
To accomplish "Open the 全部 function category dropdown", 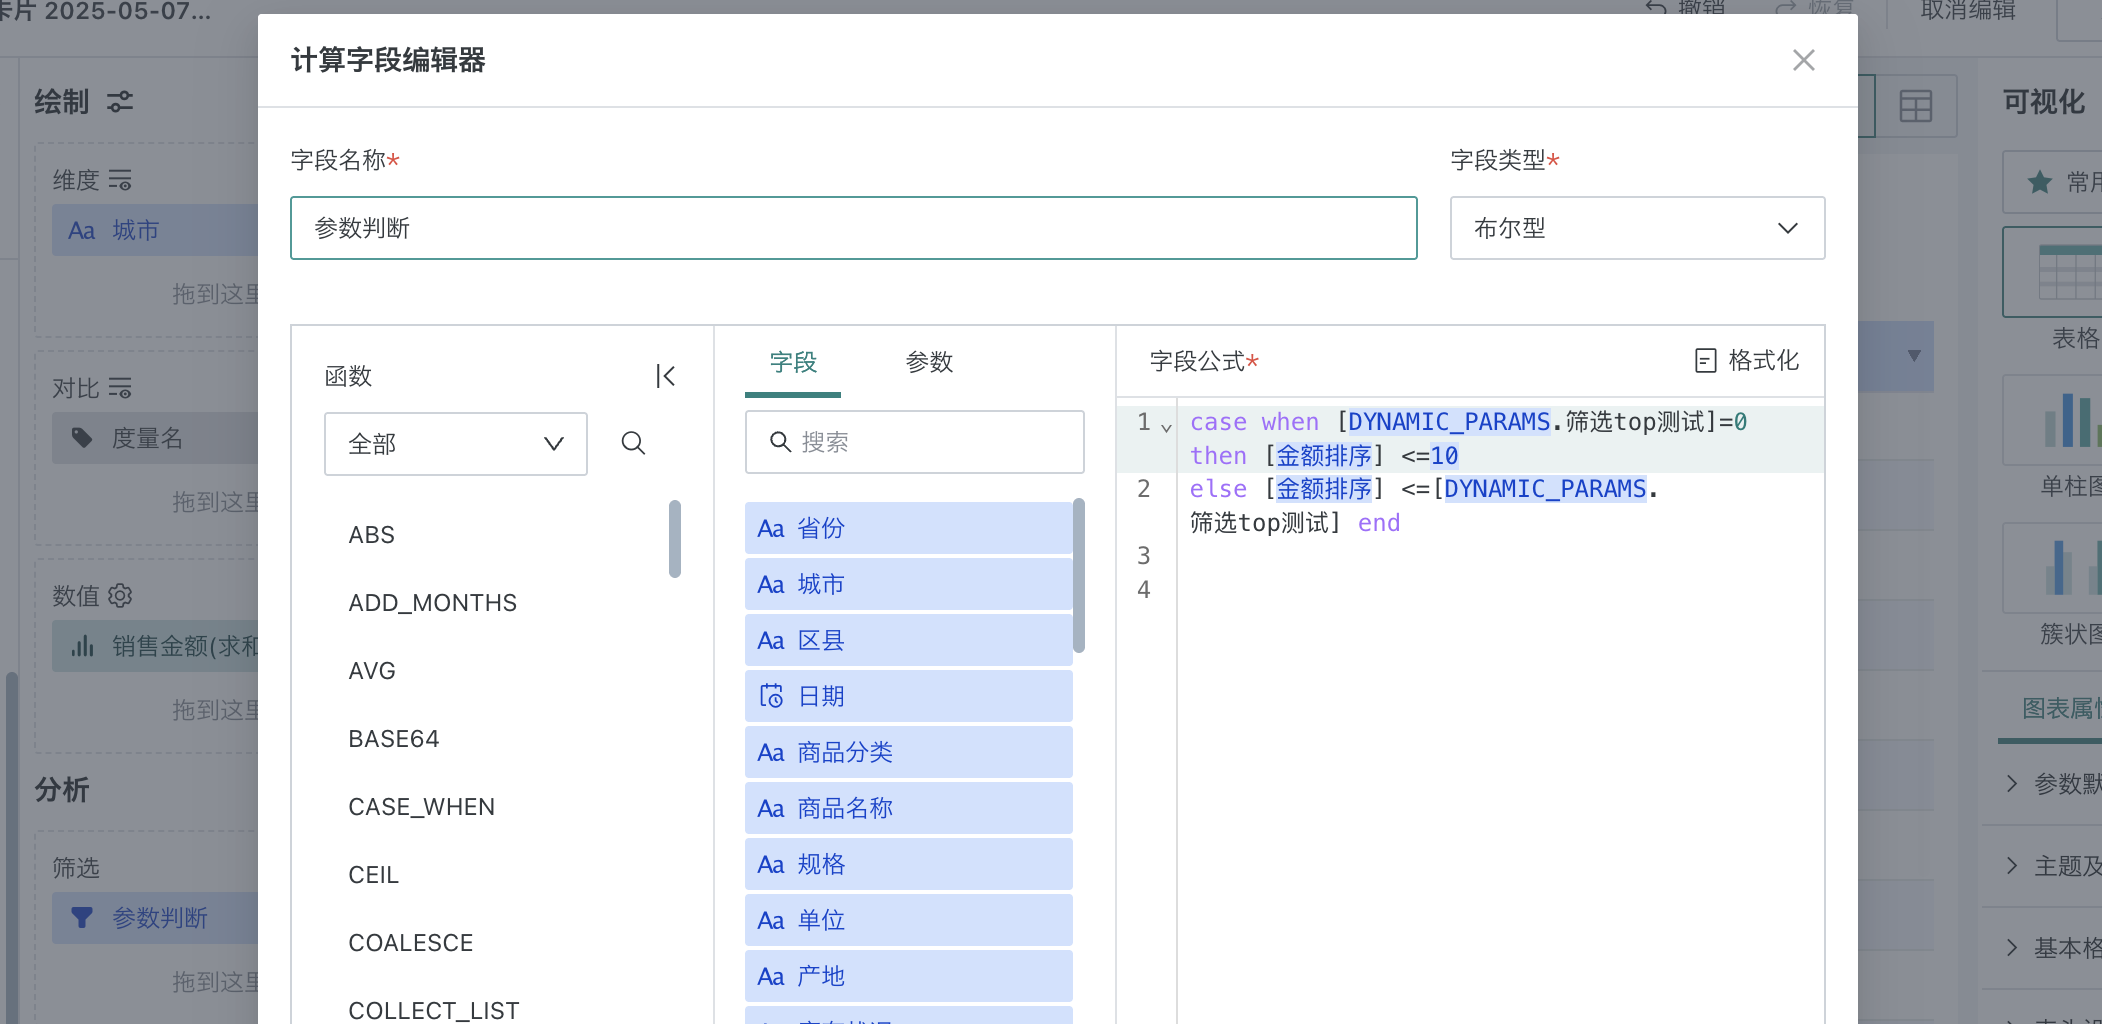I will pos(455,443).
